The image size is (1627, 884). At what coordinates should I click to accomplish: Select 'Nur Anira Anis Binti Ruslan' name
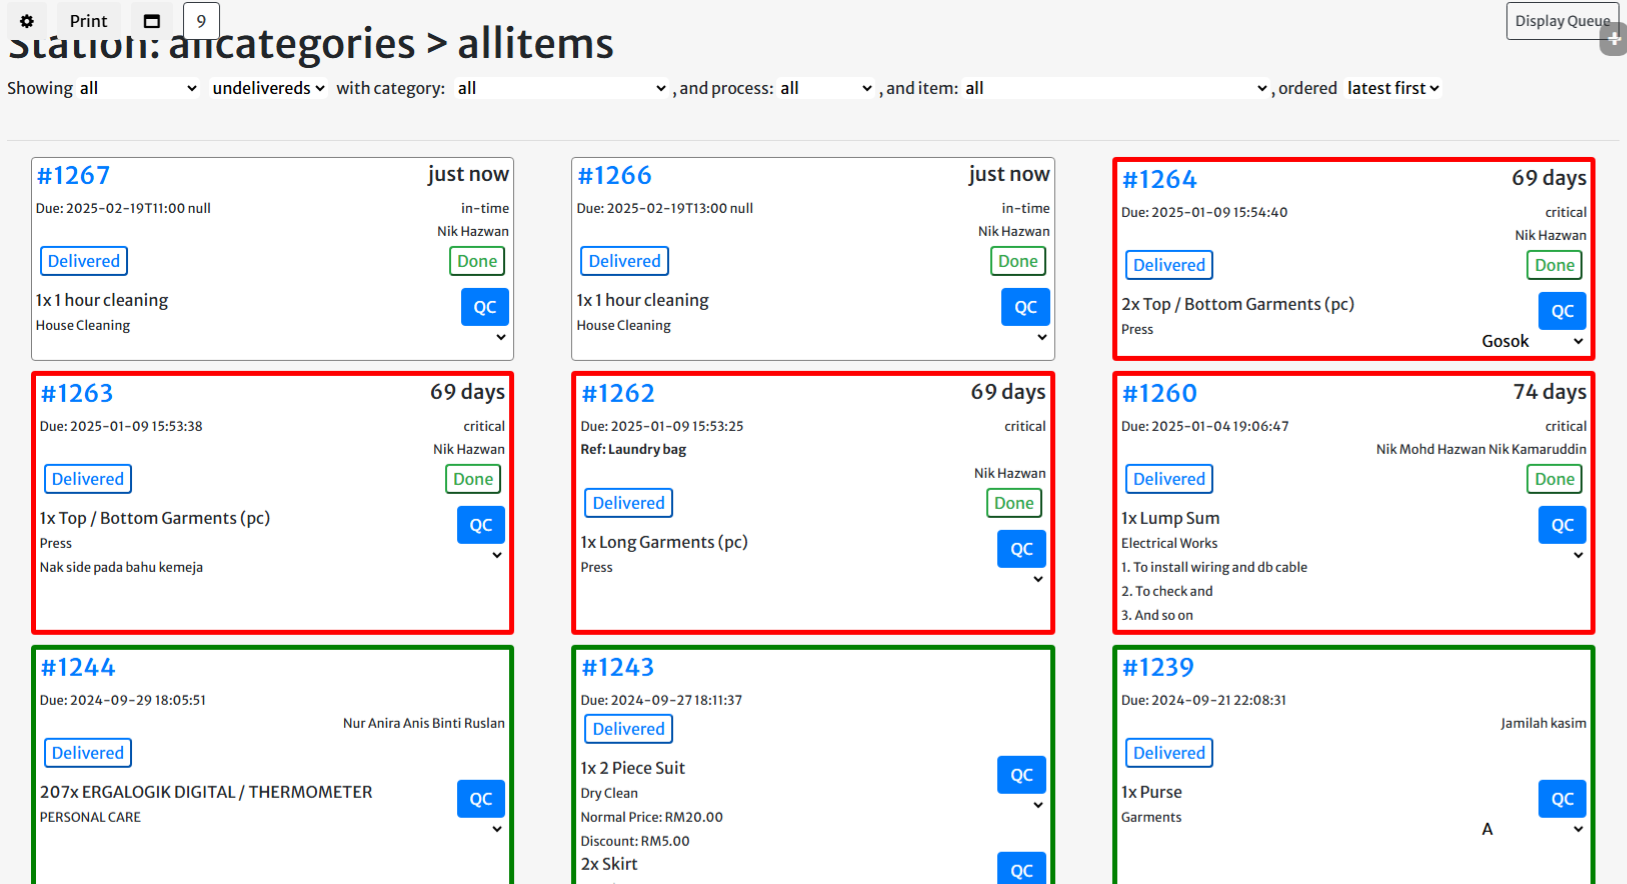424,724
